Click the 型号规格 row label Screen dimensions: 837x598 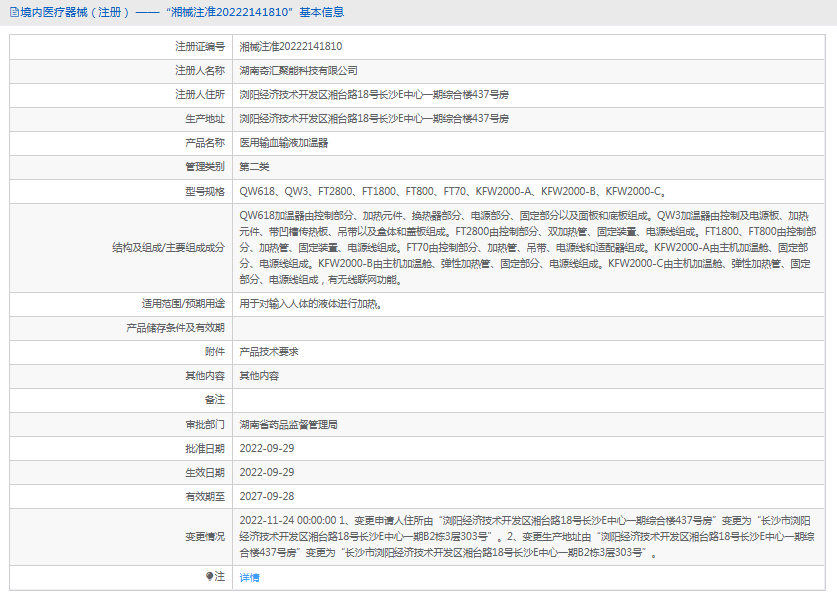[x=205, y=192]
